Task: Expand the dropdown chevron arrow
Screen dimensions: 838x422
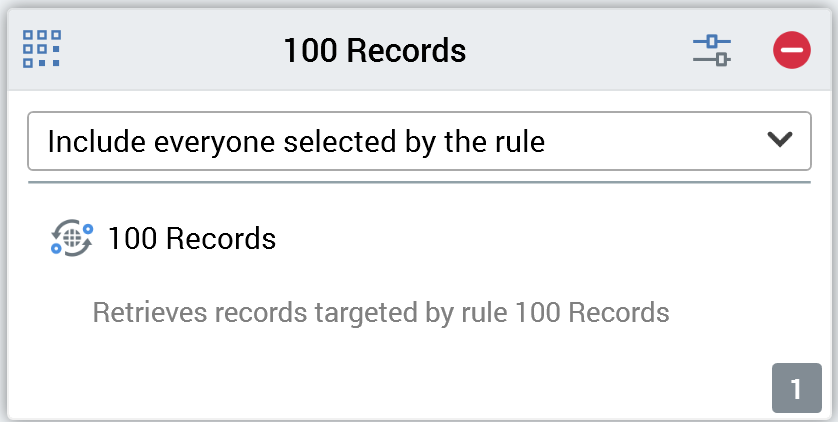Action: click(779, 140)
